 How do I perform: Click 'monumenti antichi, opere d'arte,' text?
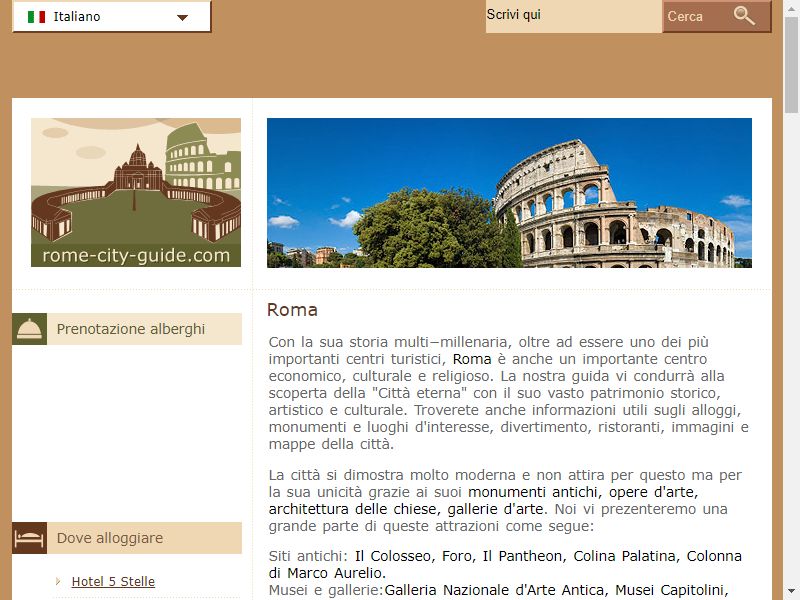coord(583,492)
